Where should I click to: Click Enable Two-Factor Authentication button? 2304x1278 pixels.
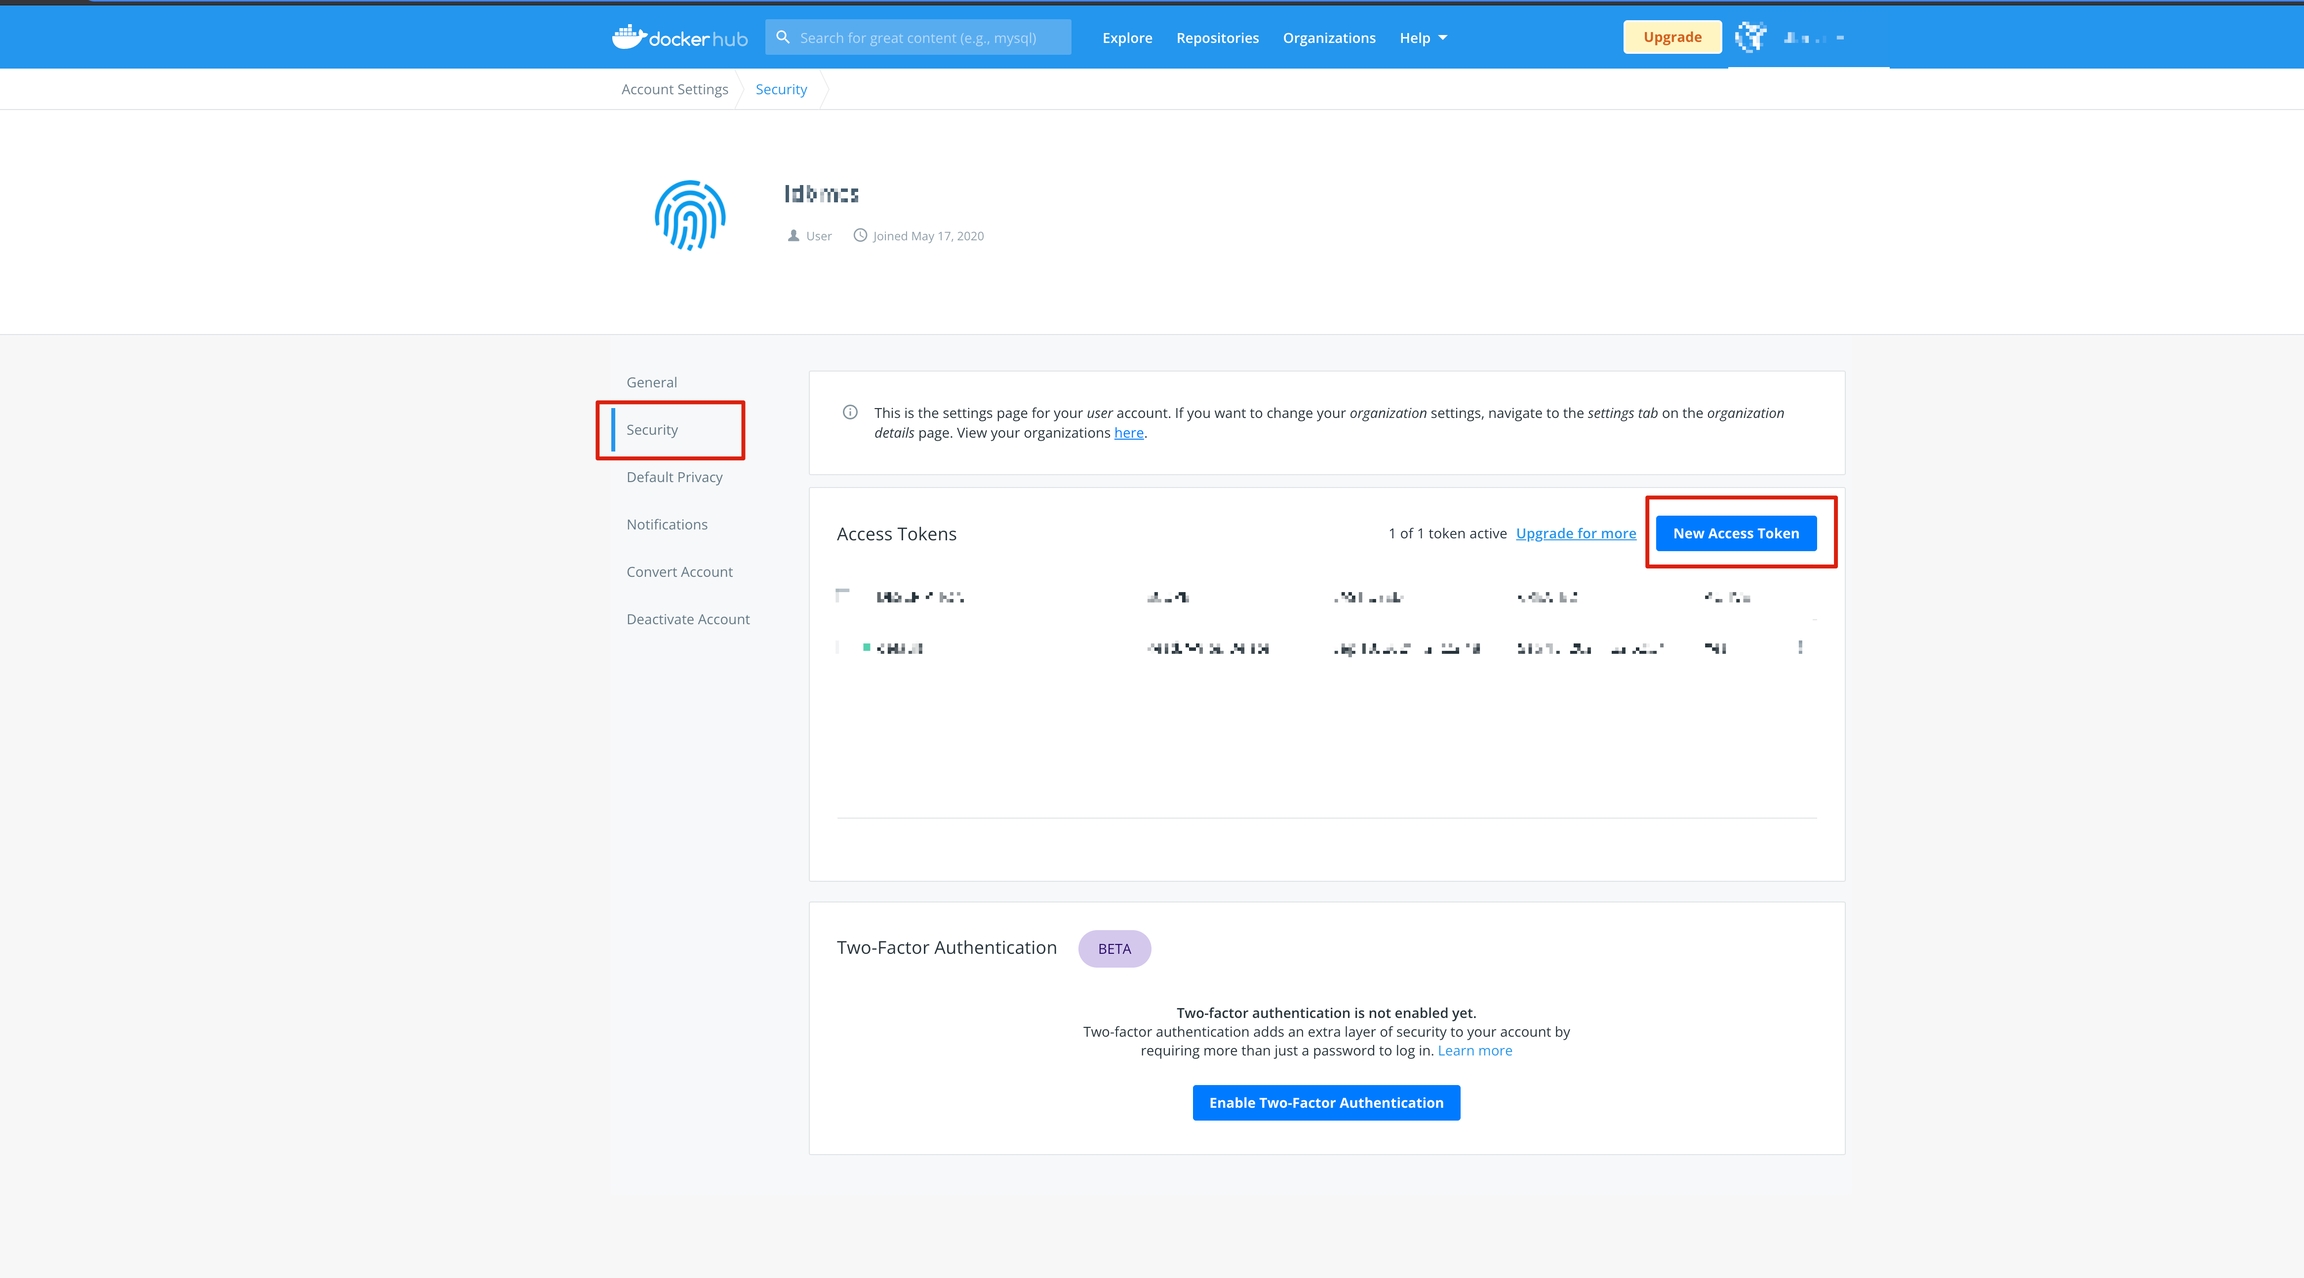coord(1326,1102)
